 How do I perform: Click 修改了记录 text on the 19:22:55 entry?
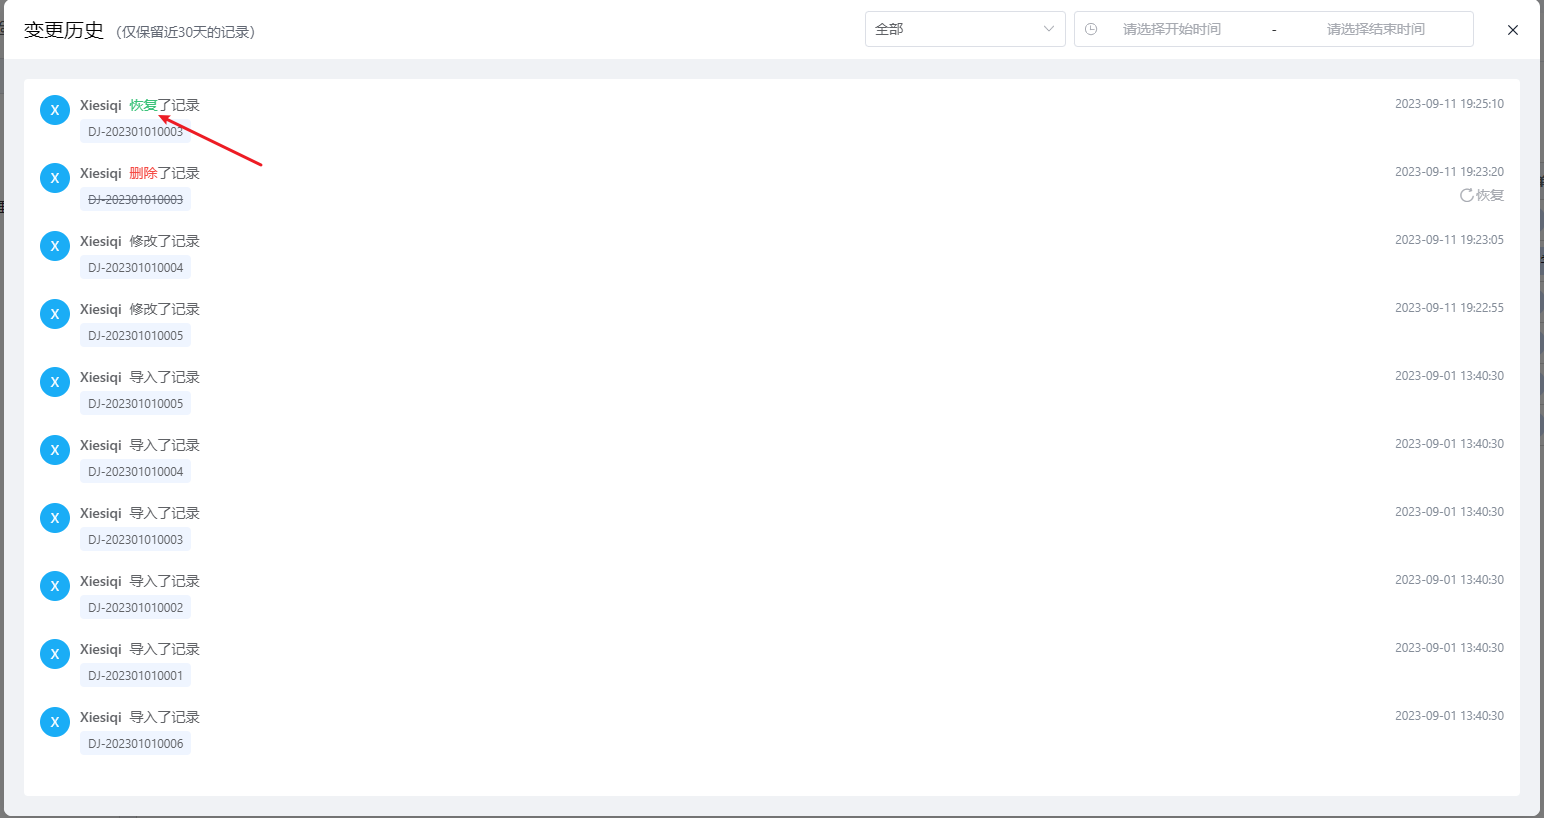165,309
